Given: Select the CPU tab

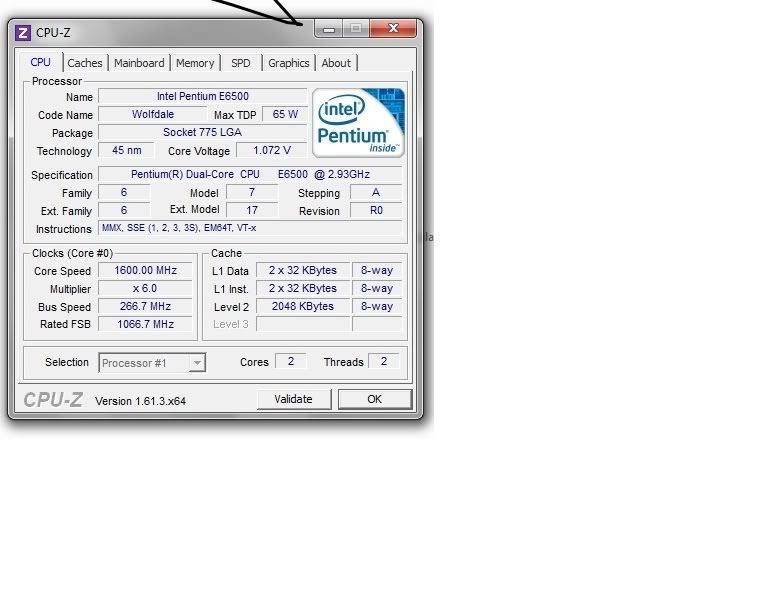Looking at the screenshot, I should 40,62.
